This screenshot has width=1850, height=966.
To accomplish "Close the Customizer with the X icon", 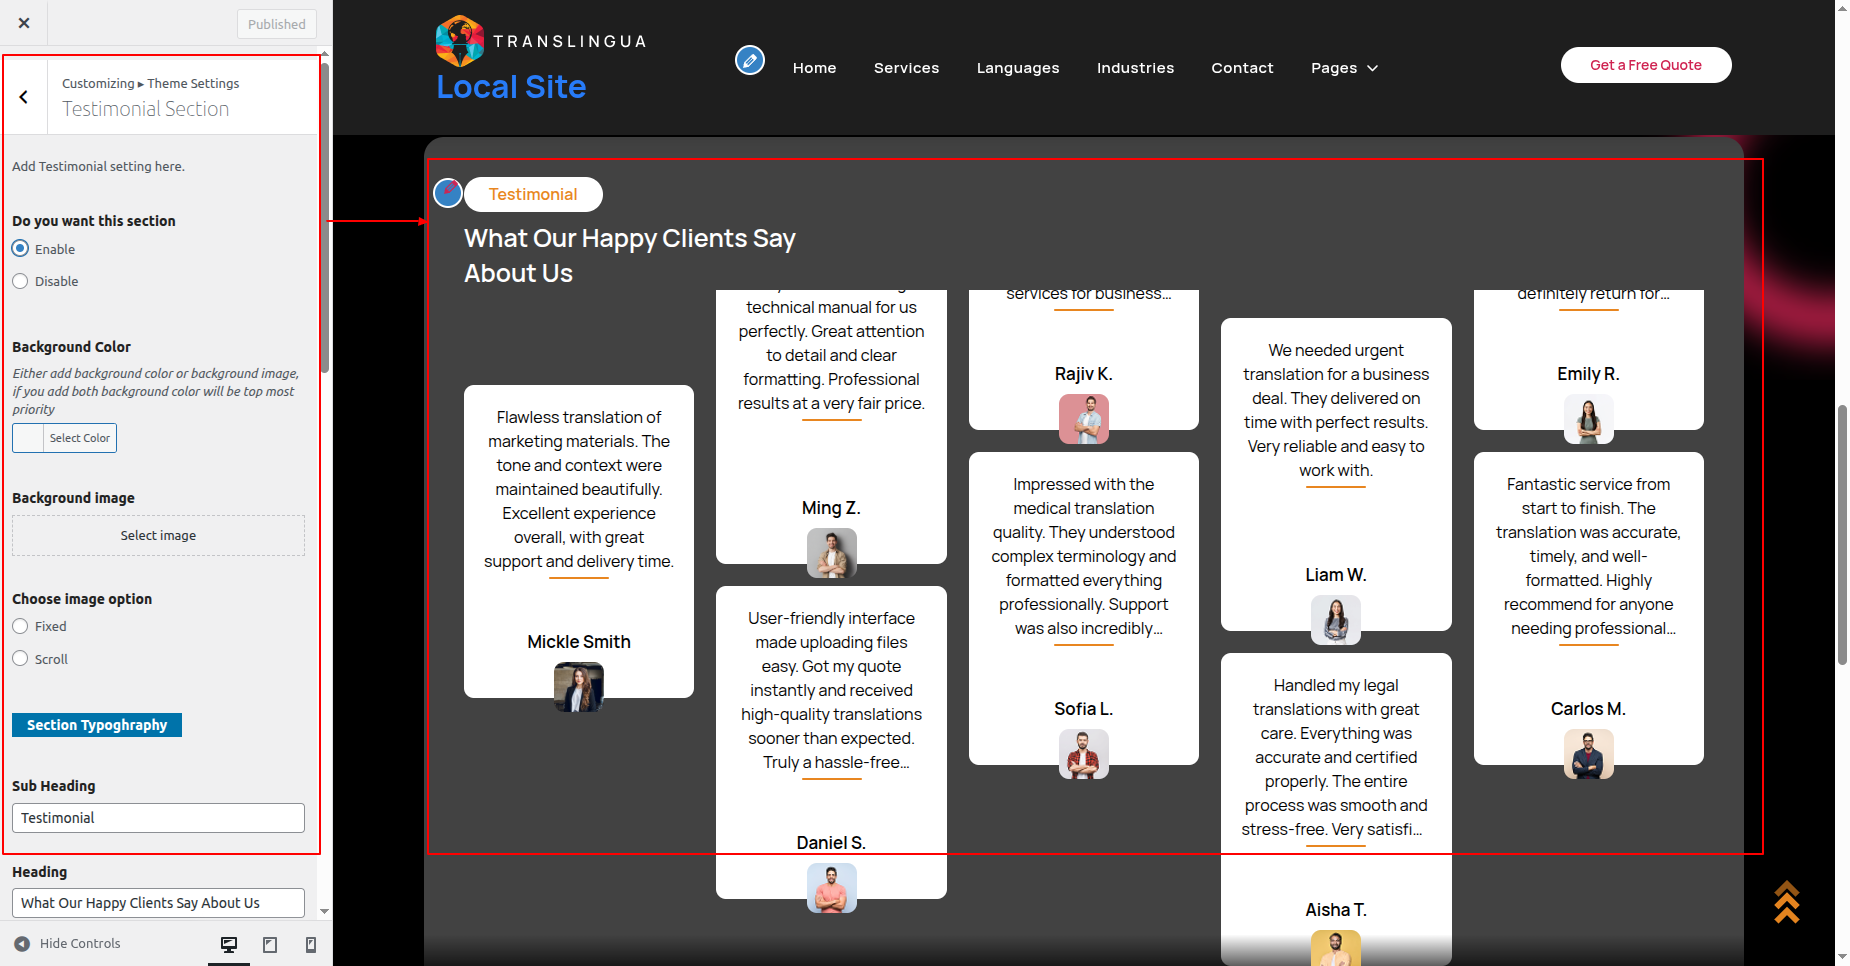I will pos(24,23).
